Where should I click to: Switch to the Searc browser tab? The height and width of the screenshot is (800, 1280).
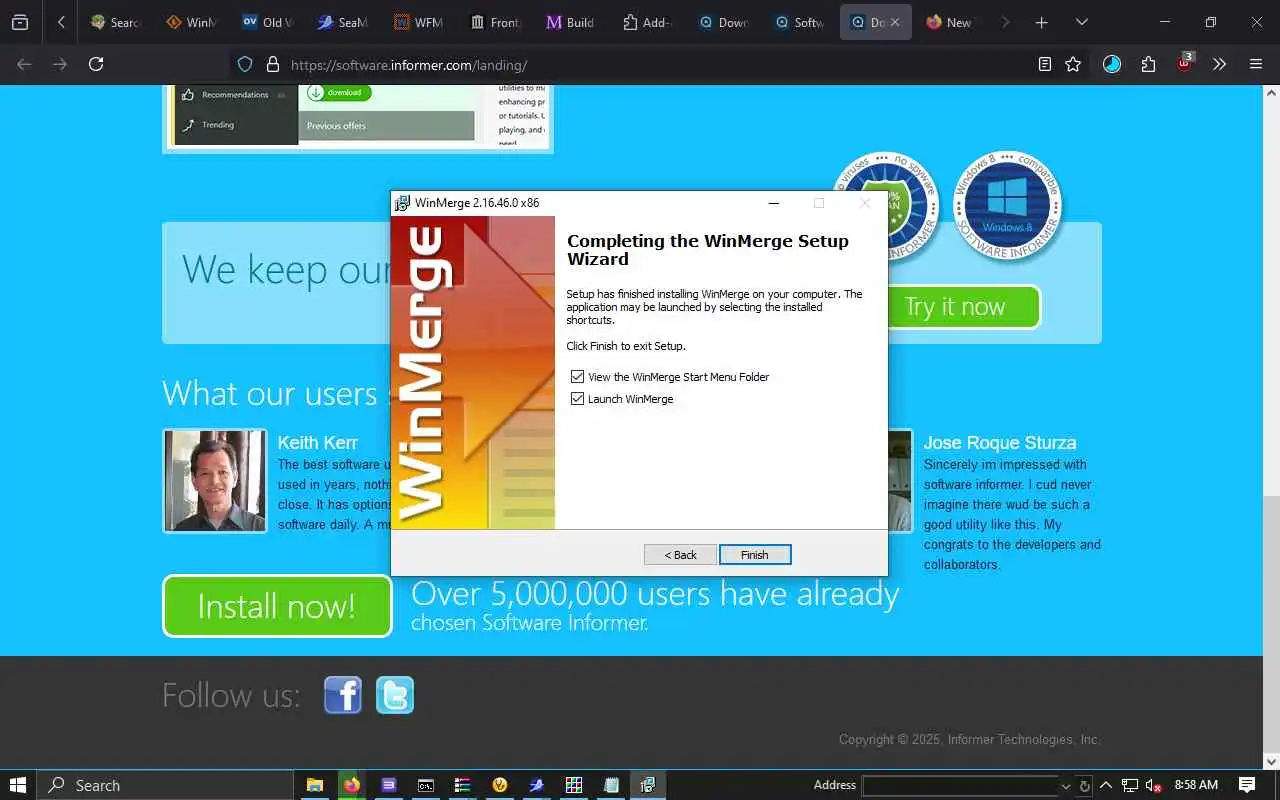click(115, 22)
